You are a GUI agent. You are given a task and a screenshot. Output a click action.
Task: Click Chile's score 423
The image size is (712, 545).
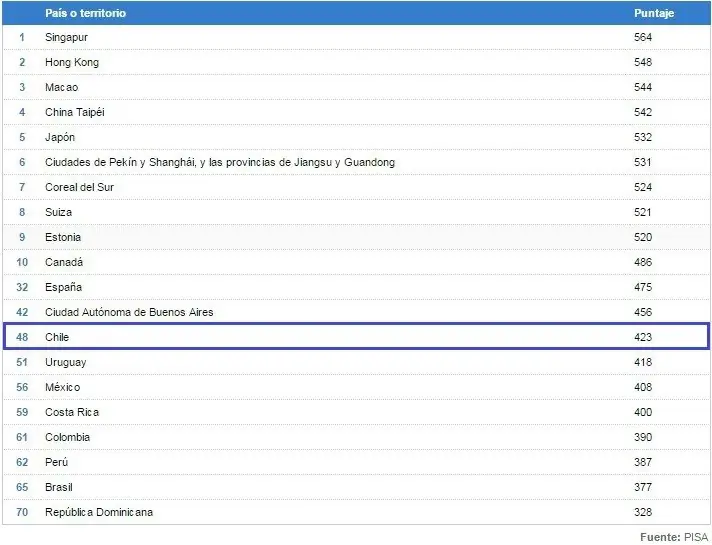tap(643, 337)
